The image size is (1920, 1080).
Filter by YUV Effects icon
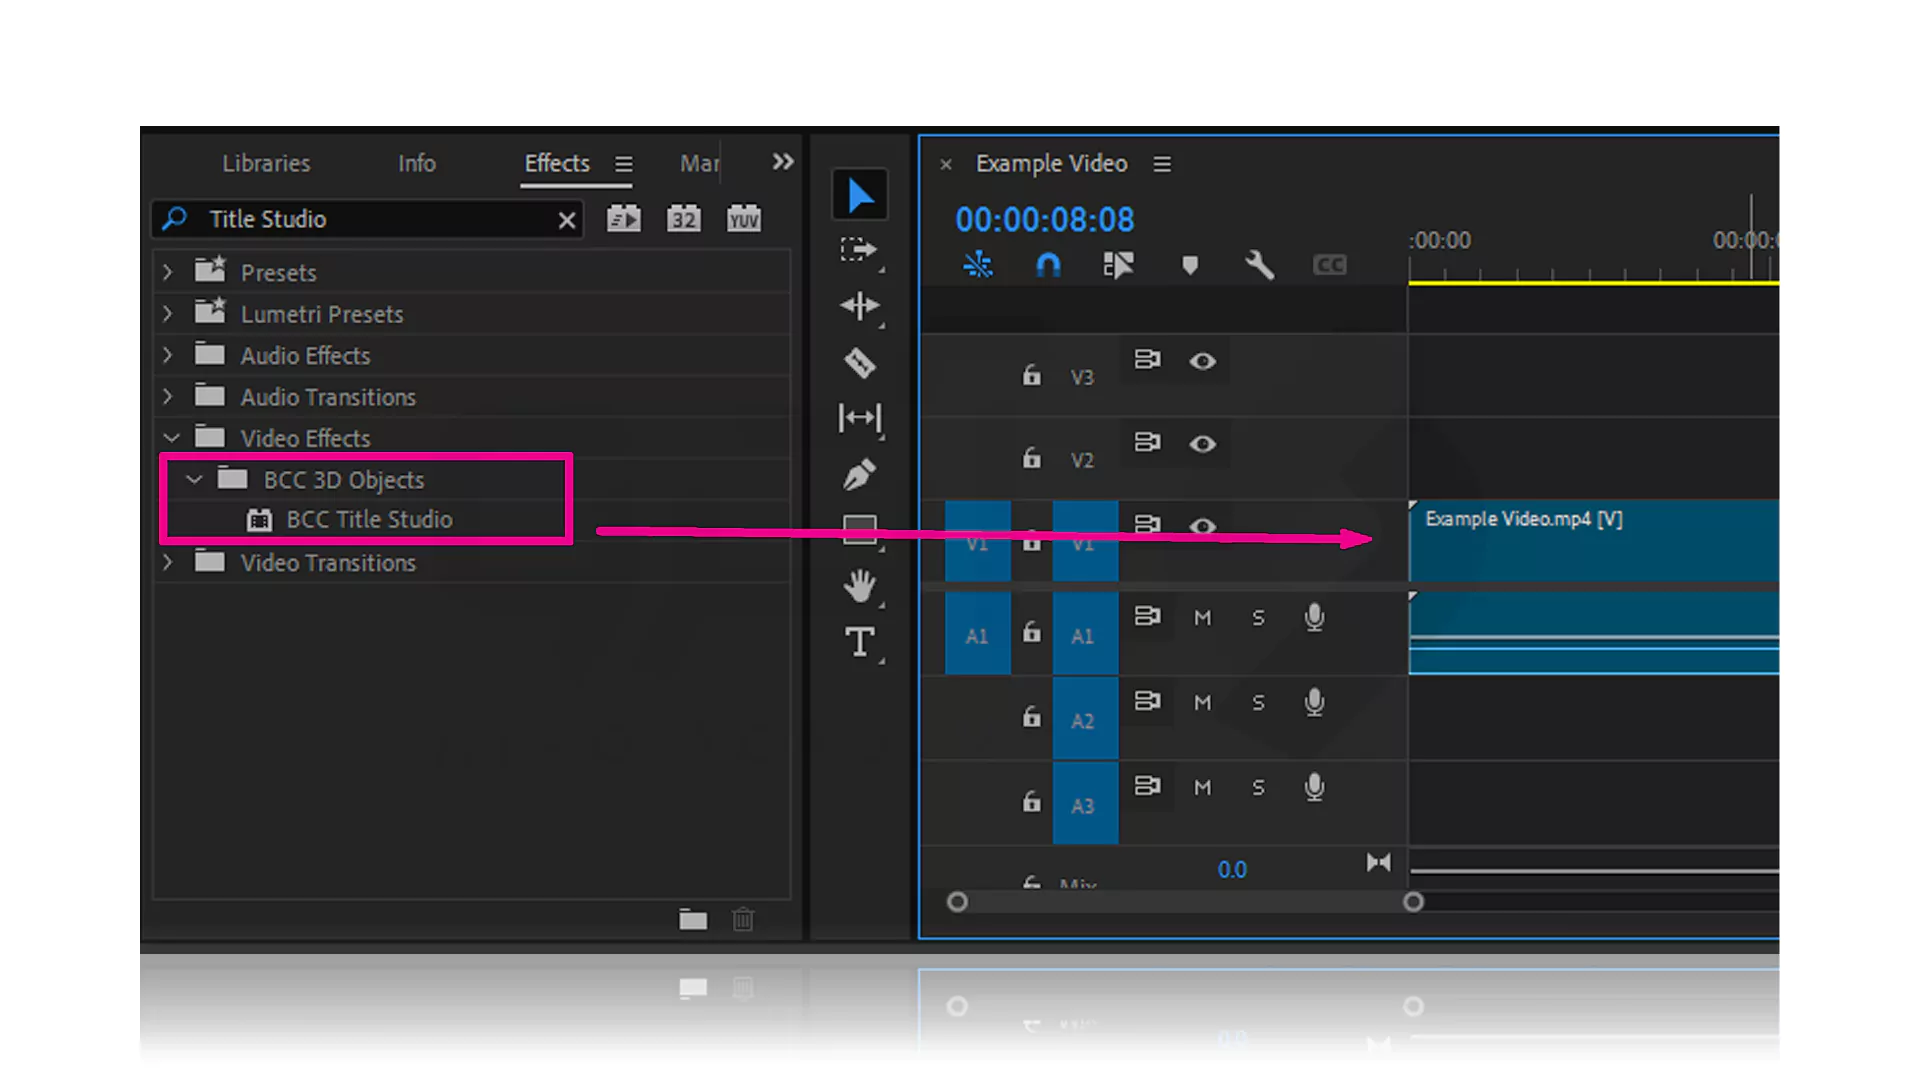pos(744,219)
